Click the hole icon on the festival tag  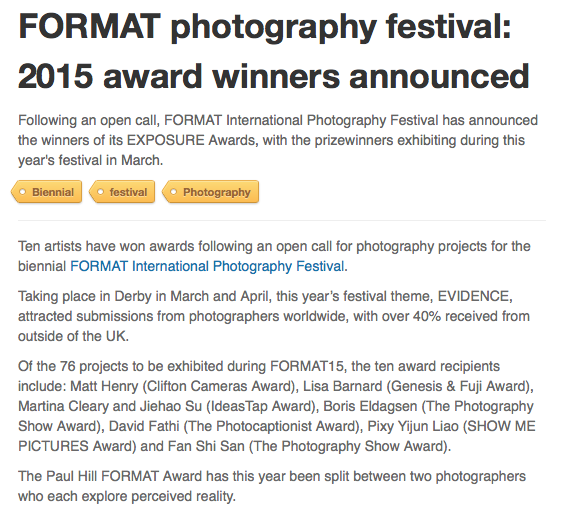pyautogui.click(x=101, y=192)
